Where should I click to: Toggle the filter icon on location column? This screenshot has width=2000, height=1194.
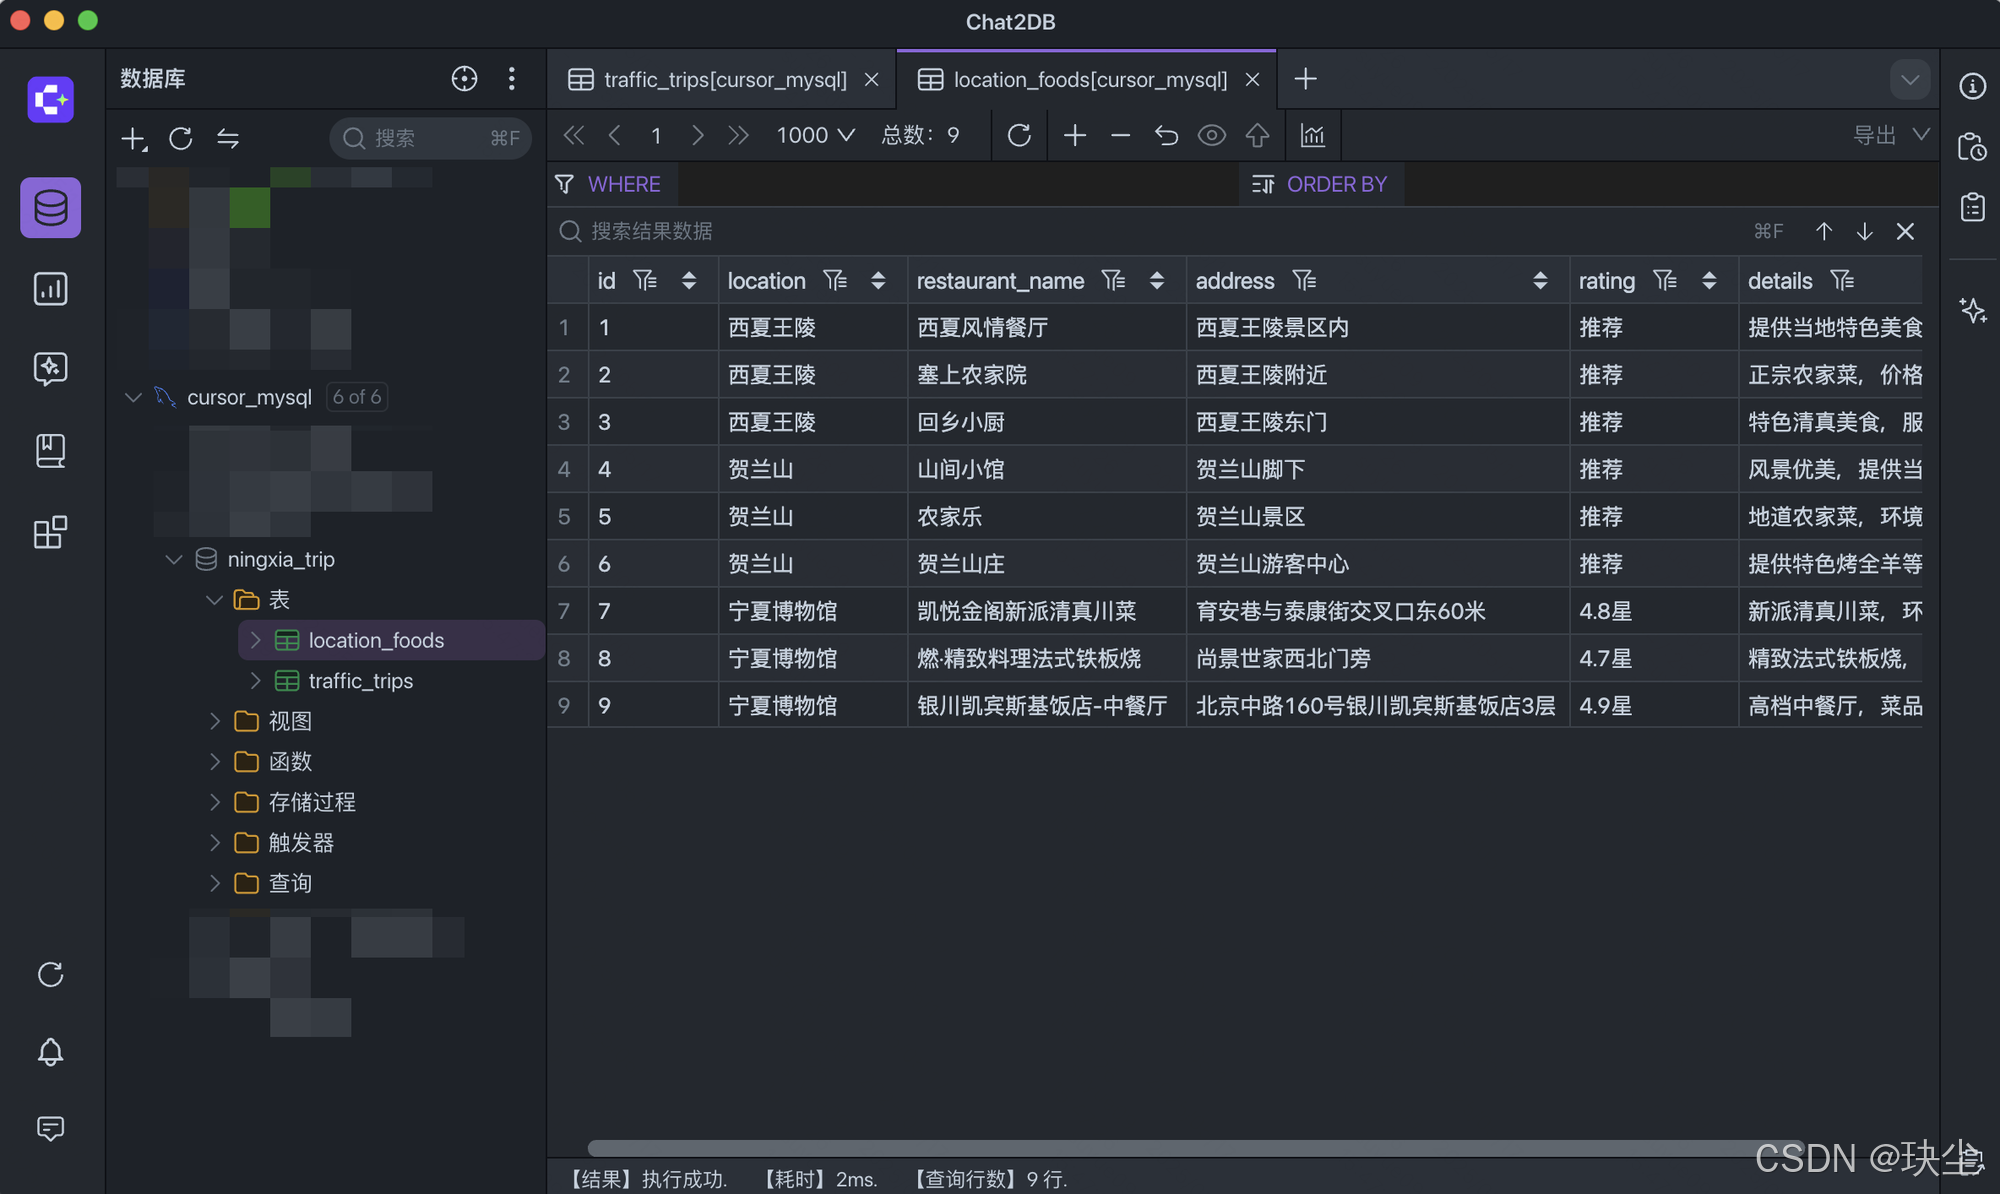835,281
